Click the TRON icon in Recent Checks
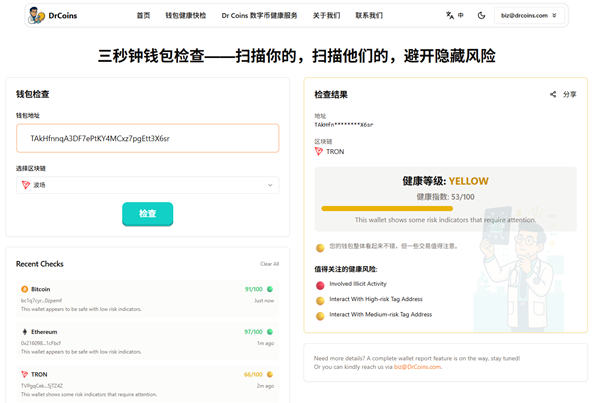The width and height of the screenshot is (602, 403). pos(25,374)
